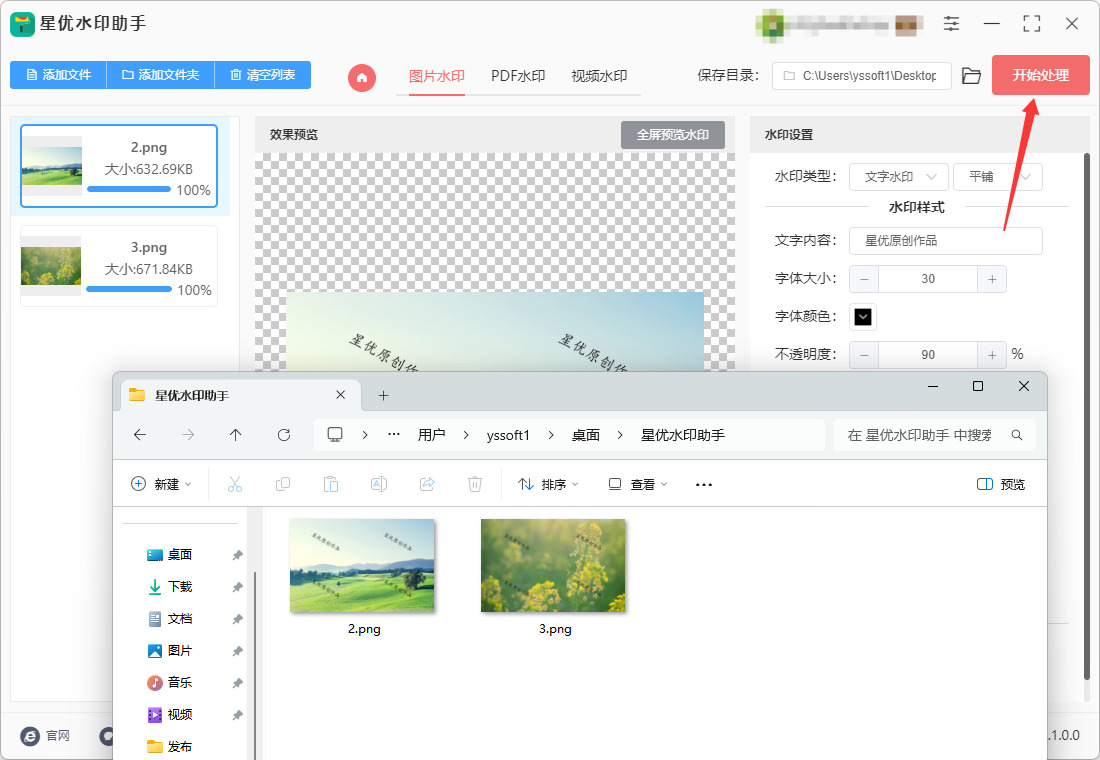Refresh the file explorer view
The width and height of the screenshot is (1100, 760).
click(284, 435)
